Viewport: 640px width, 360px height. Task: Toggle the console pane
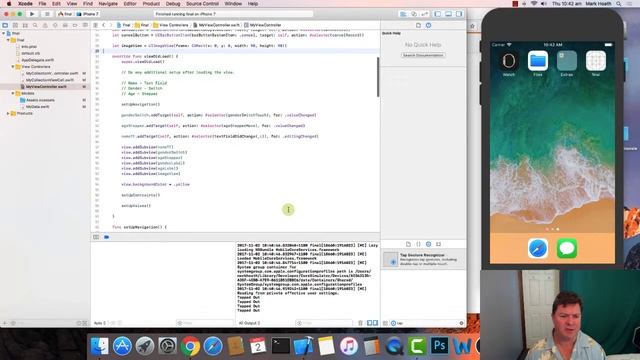pos(376,323)
